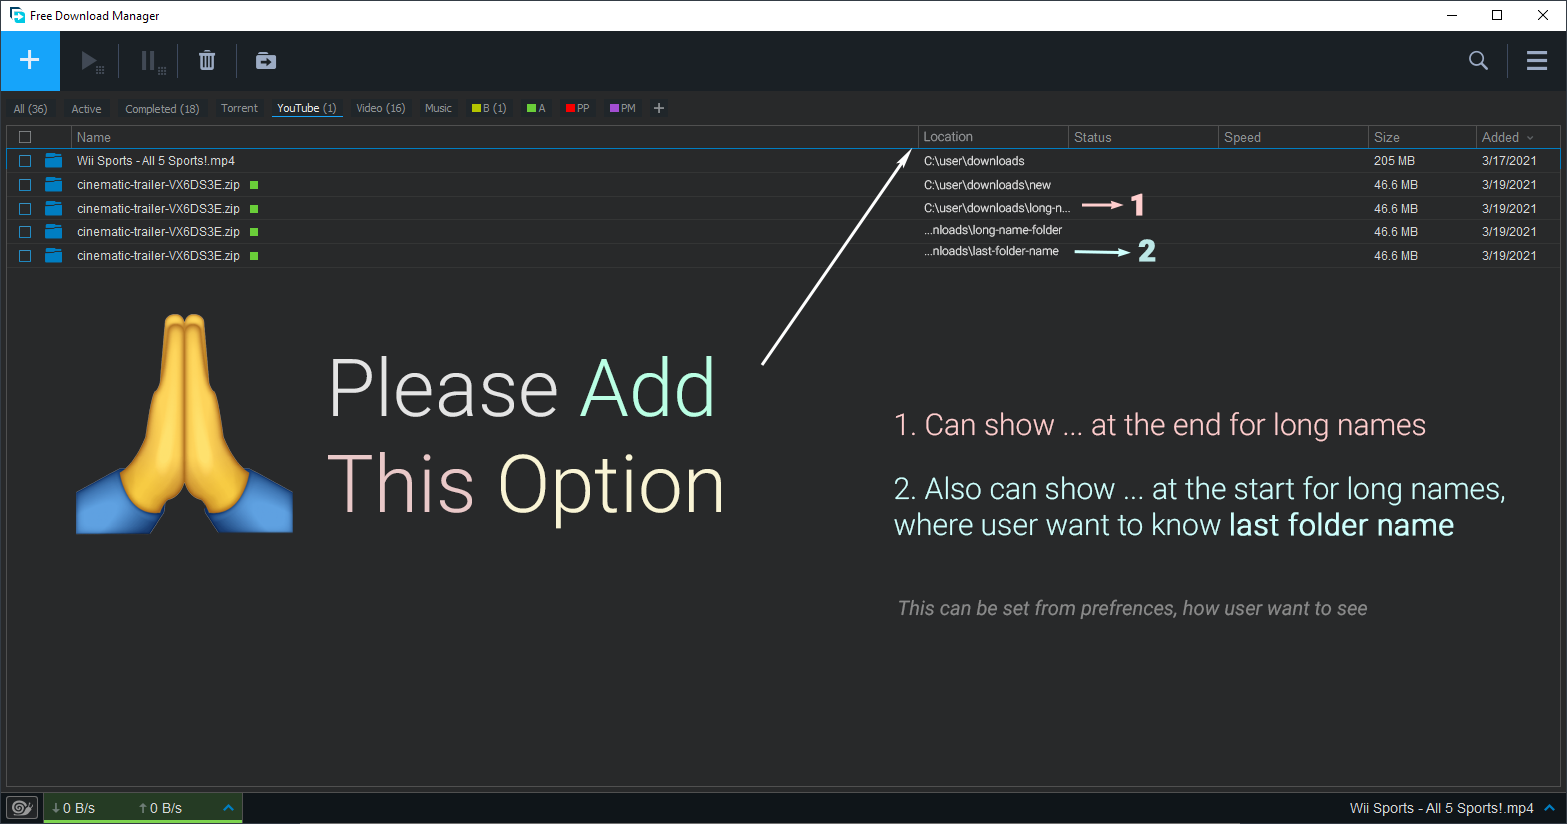Sort by the Location column header

pyautogui.click(x=993, y=137)
